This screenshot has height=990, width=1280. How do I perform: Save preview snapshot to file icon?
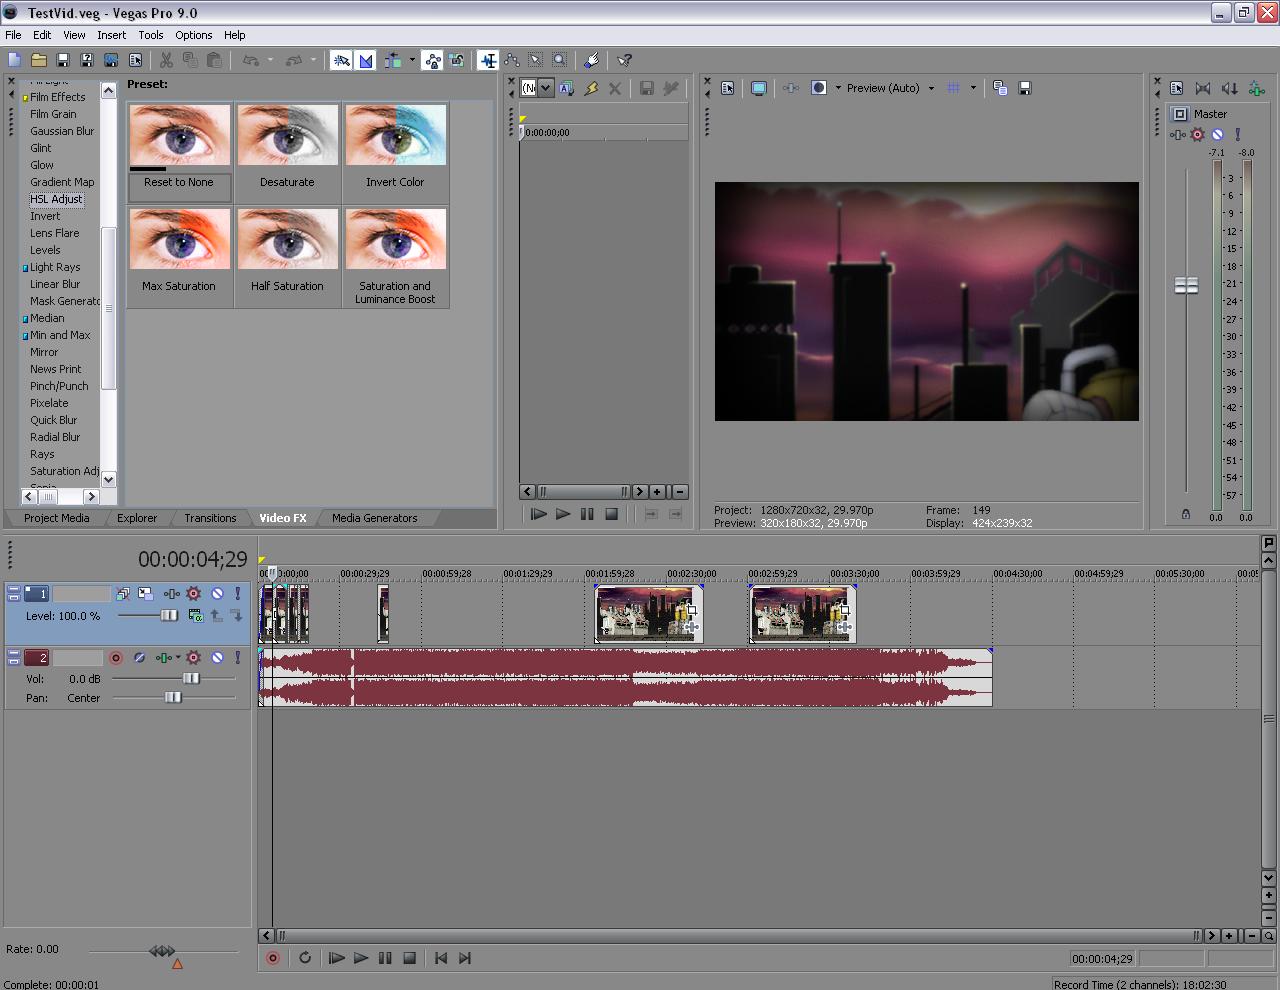pos(1025,88)
